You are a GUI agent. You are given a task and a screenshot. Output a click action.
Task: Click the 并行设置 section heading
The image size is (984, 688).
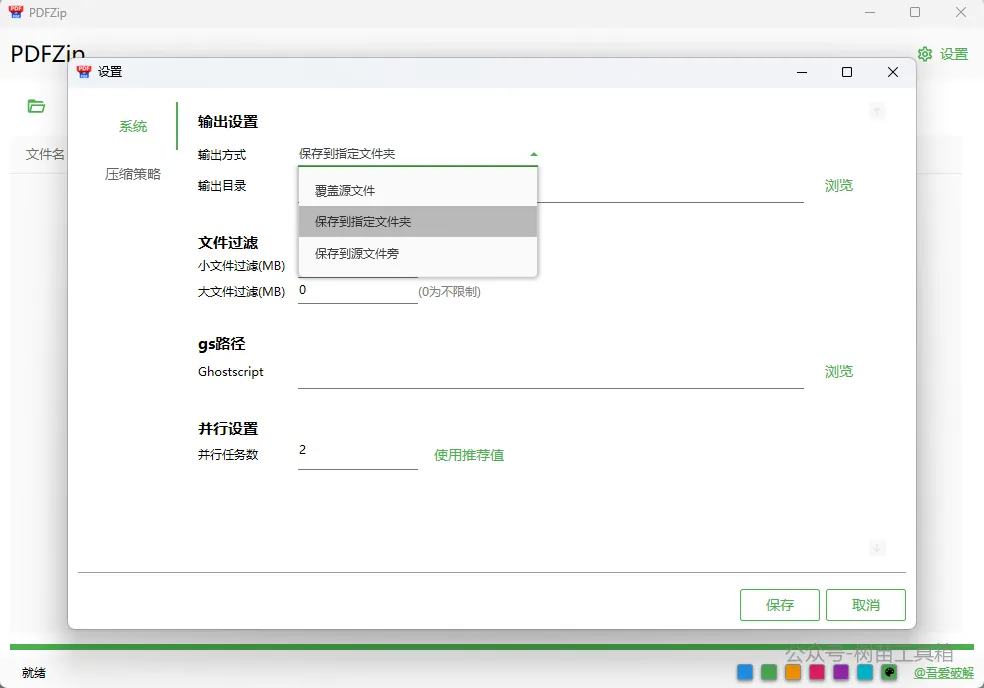(x=228, y=429)
